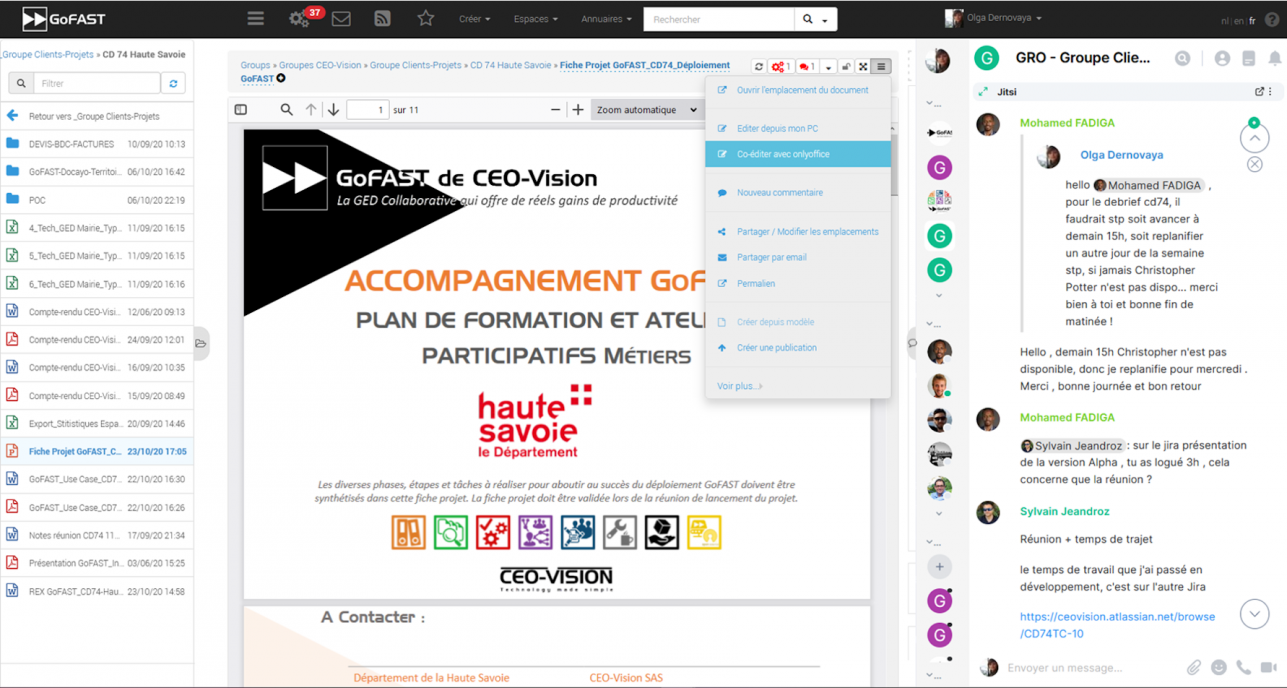This screenshot has height=688, width=1287.
Task: Open the emoji picker in the message bar
Action: point(1220,667)
